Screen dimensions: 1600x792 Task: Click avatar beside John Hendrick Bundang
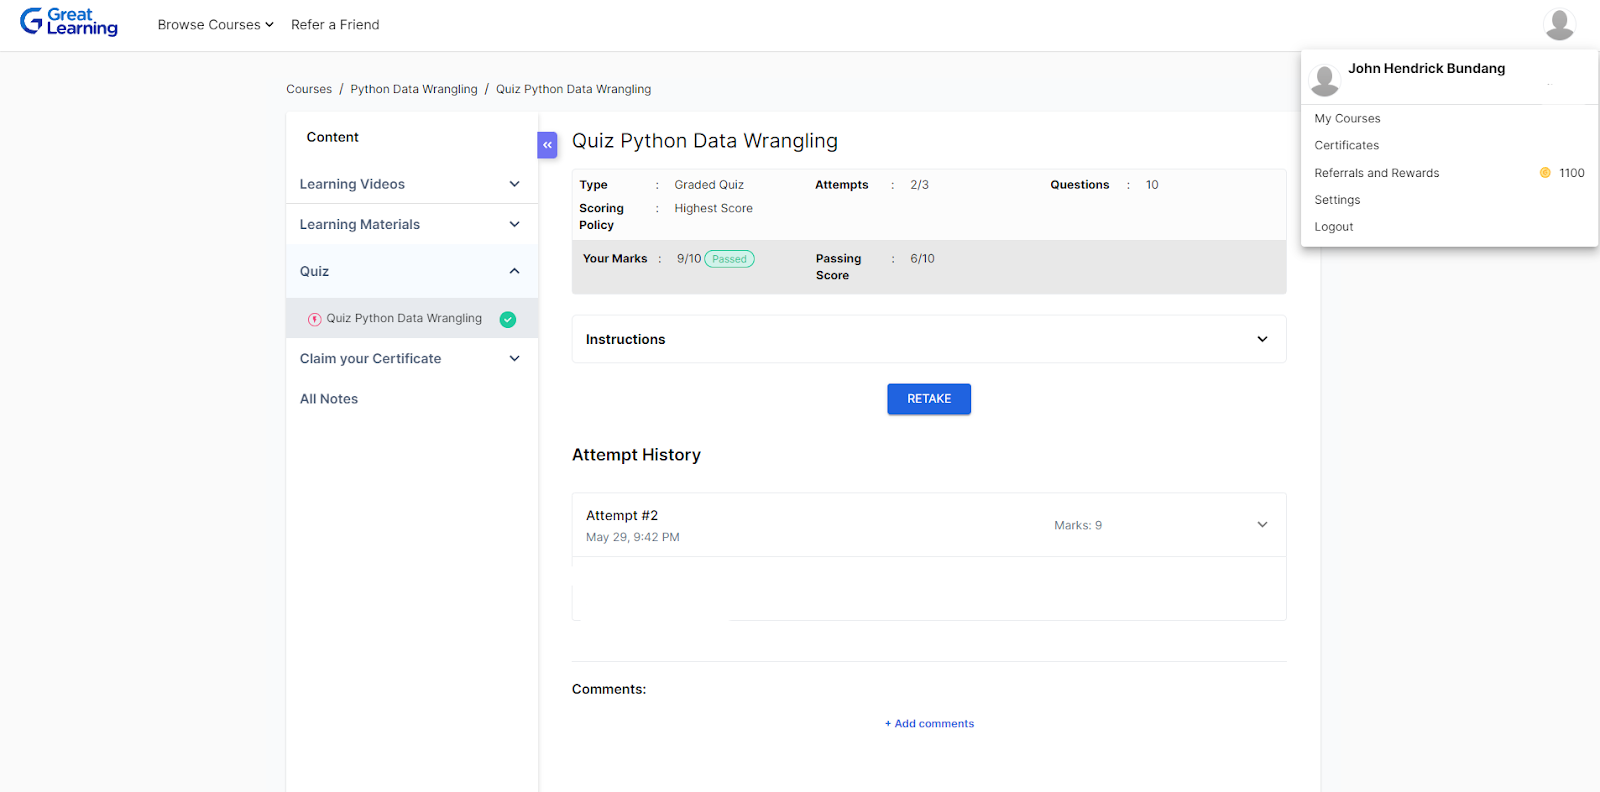[x=1325, y=81]
